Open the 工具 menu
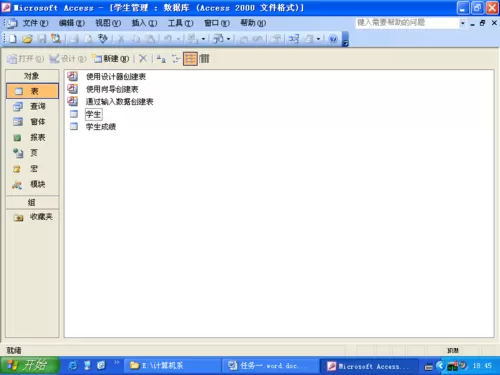 tap(180, 23)
